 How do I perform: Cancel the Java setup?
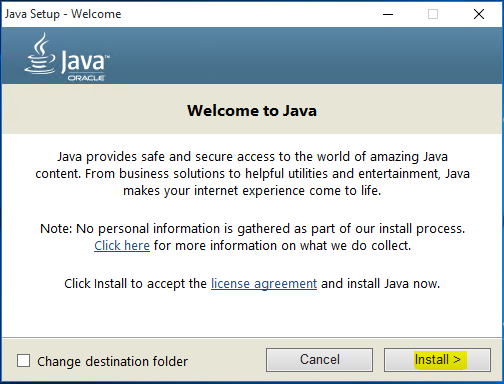[x=319, y=360]
